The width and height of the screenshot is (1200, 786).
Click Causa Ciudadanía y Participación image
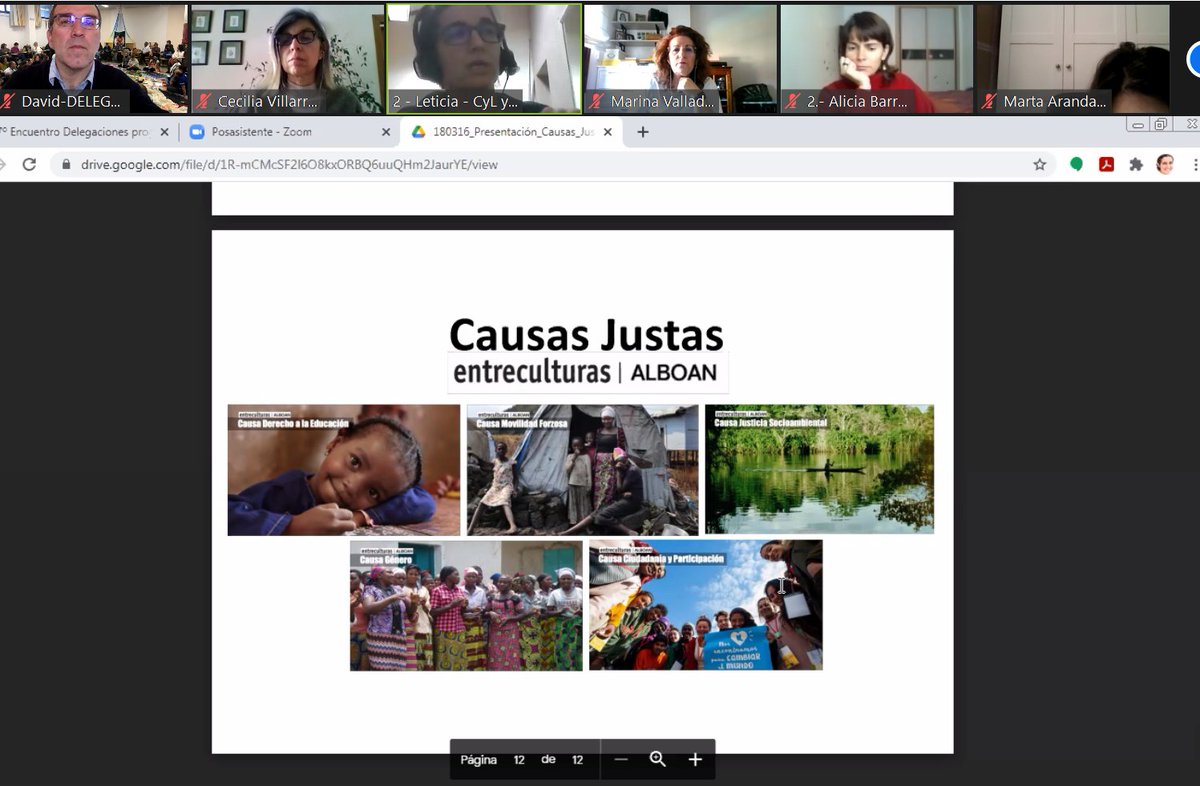pyautogui.click(x=706, y=605)
